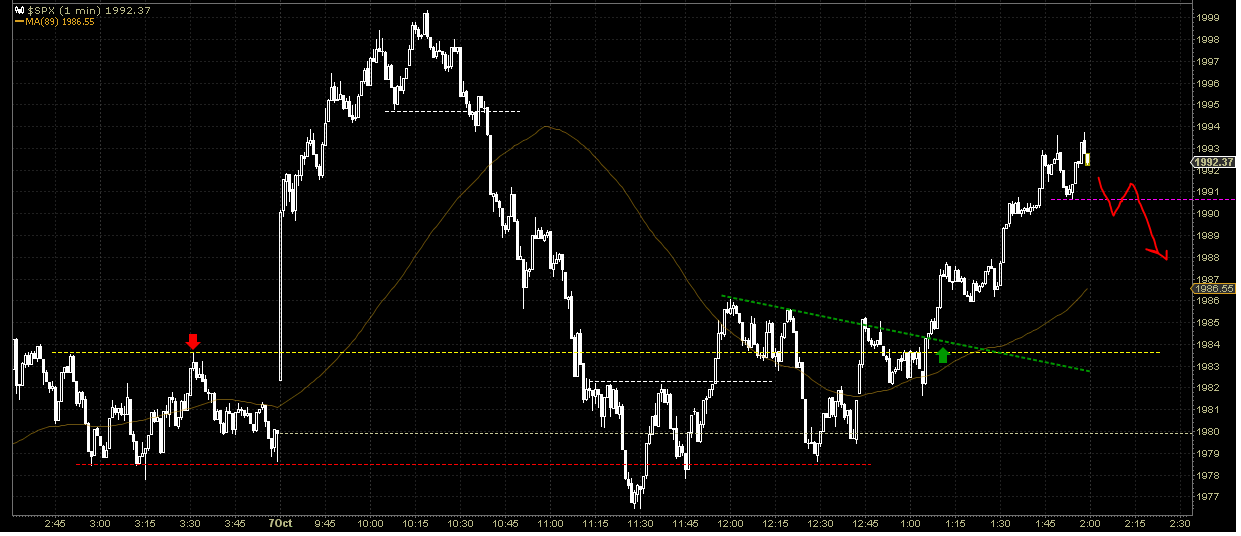Click the 1981 price axis label
Viewport: 1241px width, 536px height.
1207,410
